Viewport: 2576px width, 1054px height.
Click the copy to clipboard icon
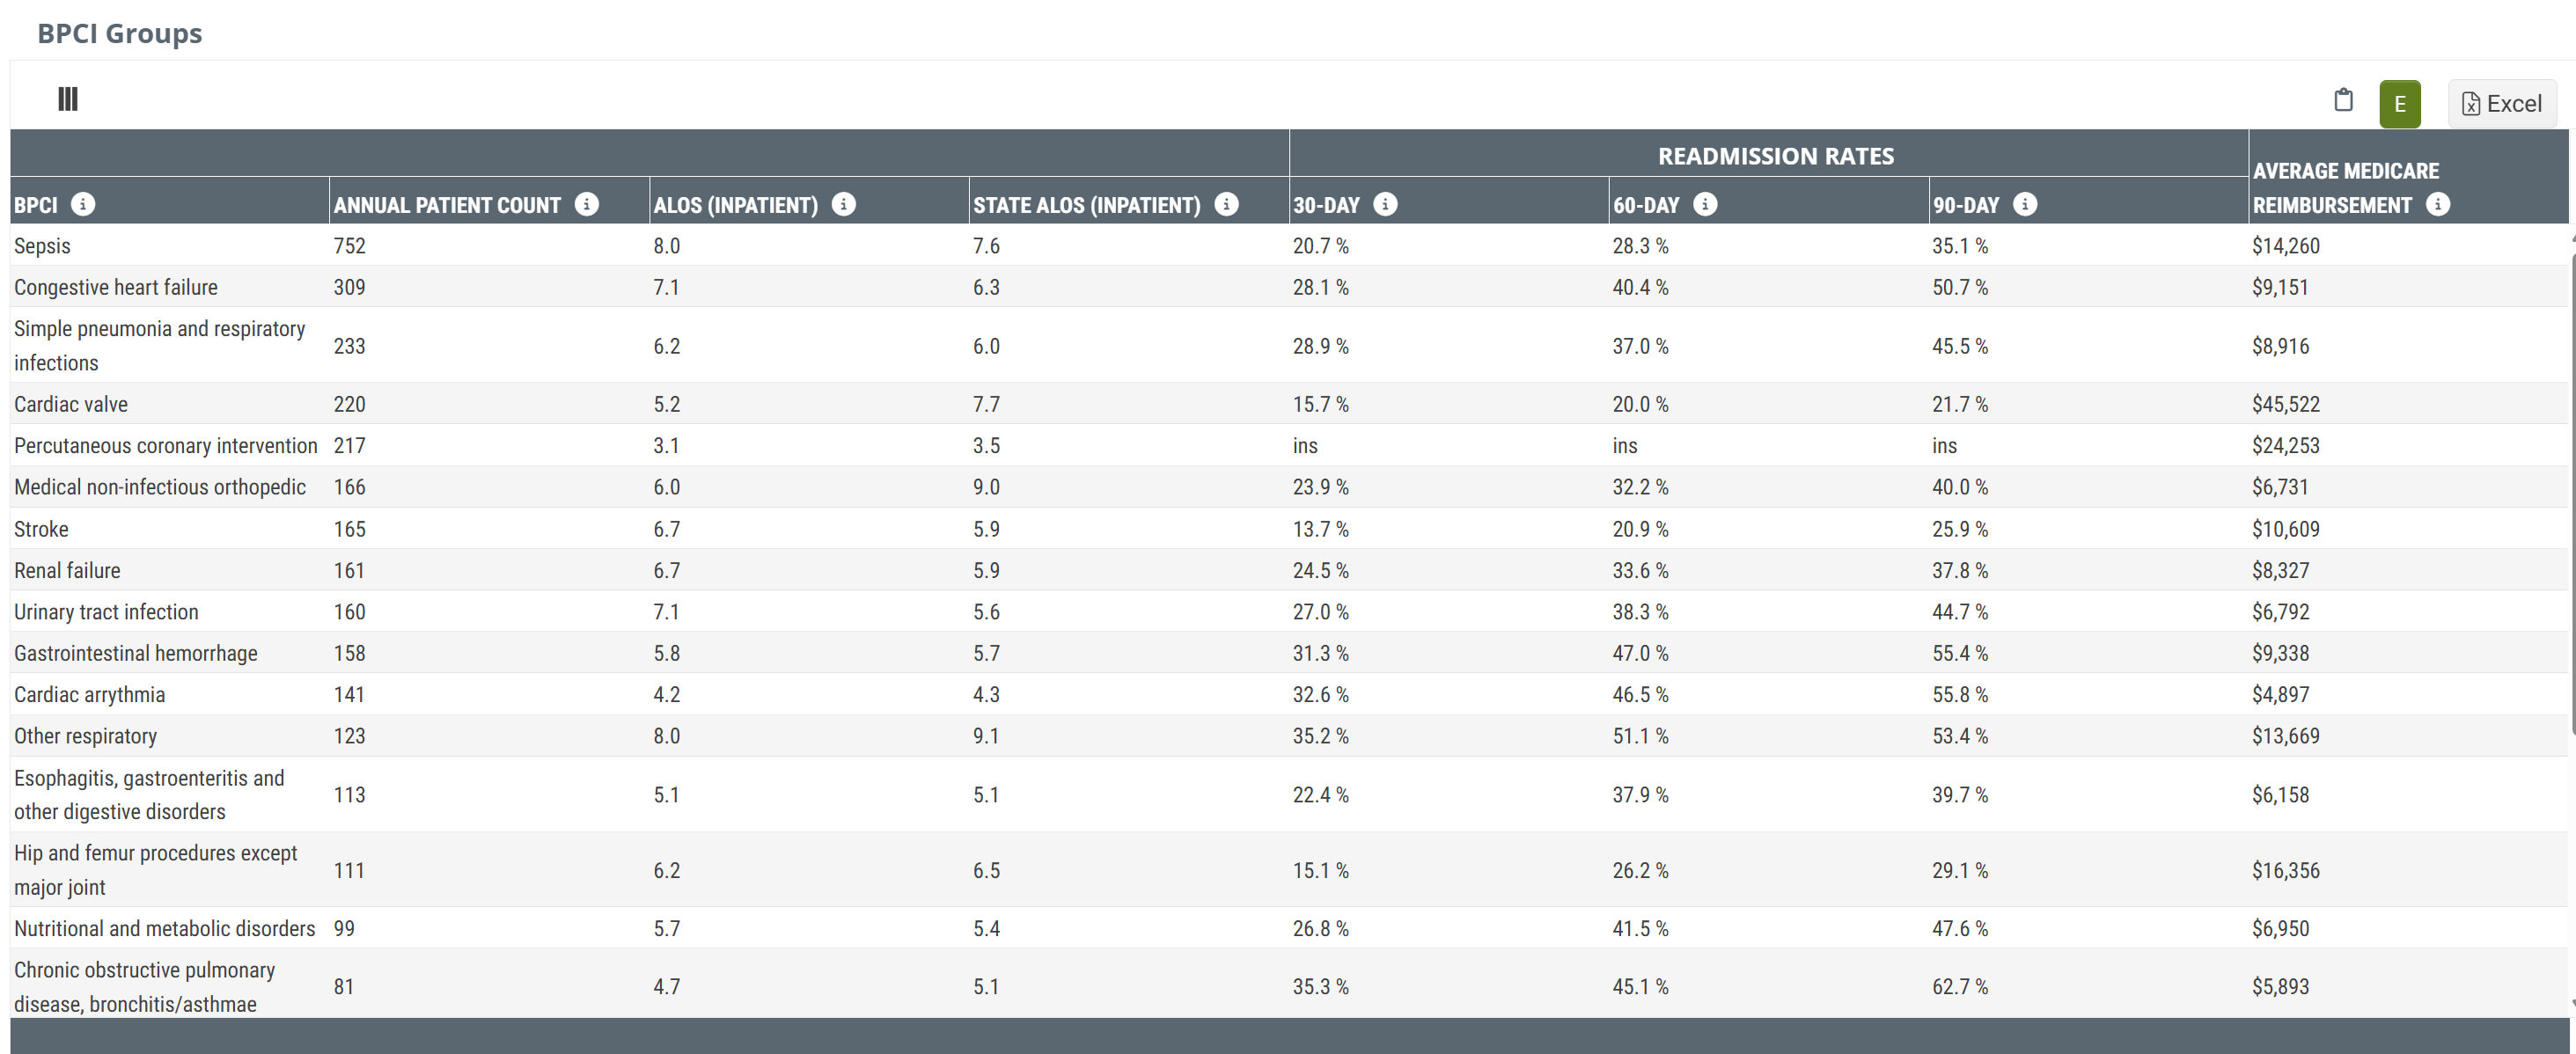[x=2343, y=100]
